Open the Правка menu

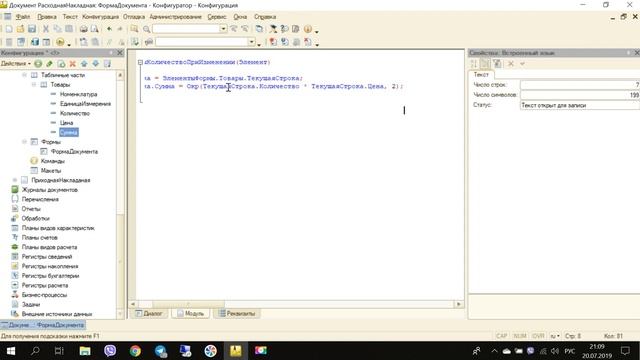(x=47, y=17)
